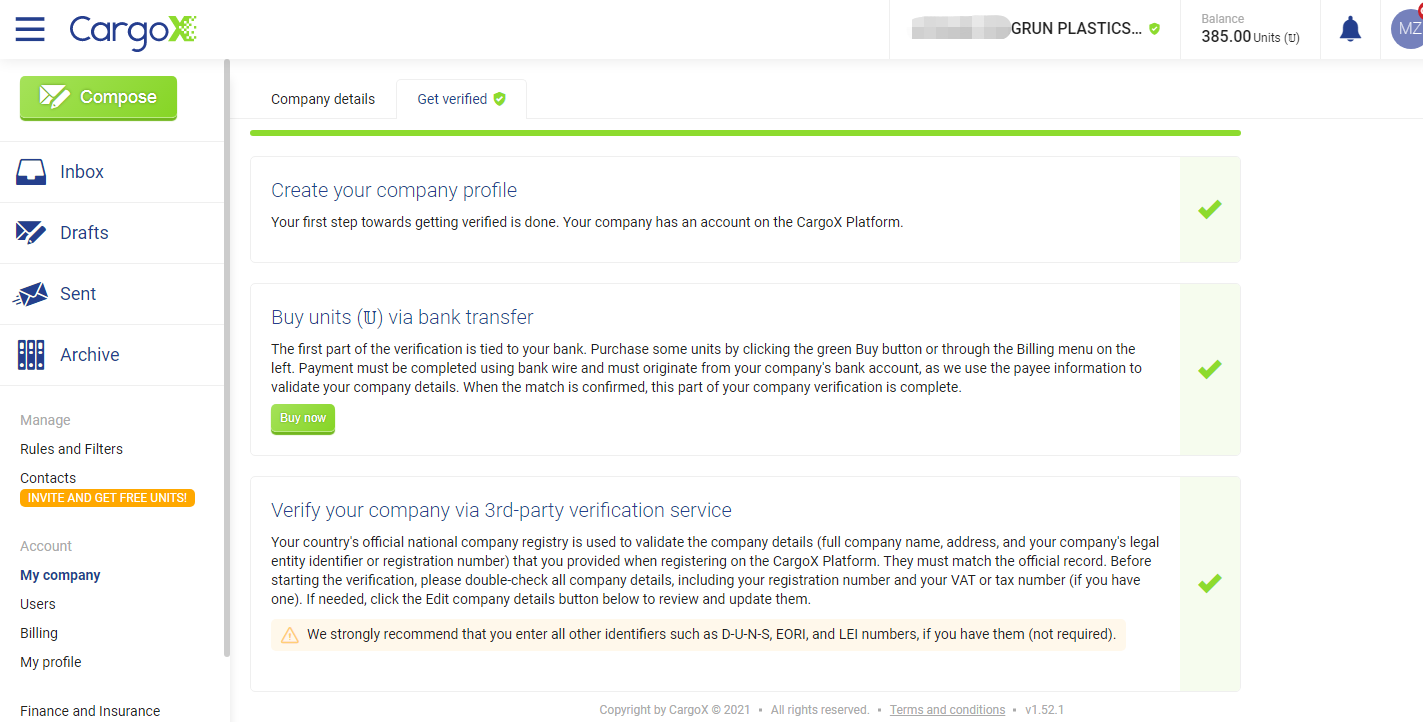The width and height of the screenshot is (1423, 722).
Task: Click the Archive binders icon
Action: click(x=31, y=355)
